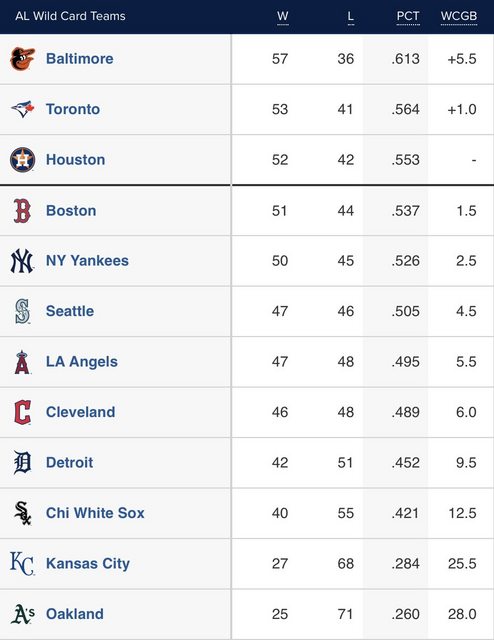The image size is (494, 640).
Task: Click the Oakland A's logo
Action: [x=22, y=614]
